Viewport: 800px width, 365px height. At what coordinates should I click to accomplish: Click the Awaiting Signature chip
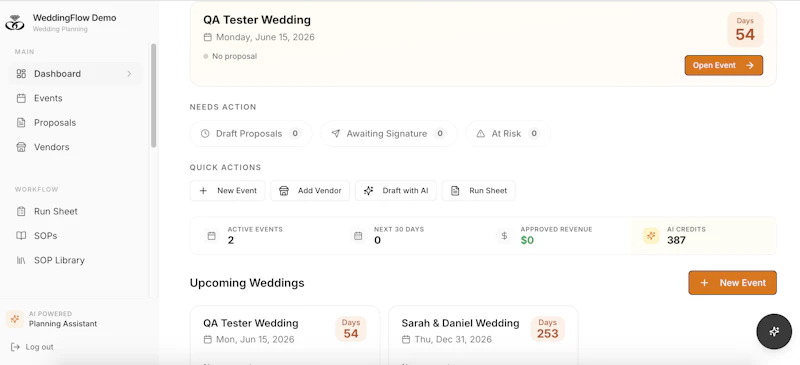pyautogui.click(x=389, y=134)
